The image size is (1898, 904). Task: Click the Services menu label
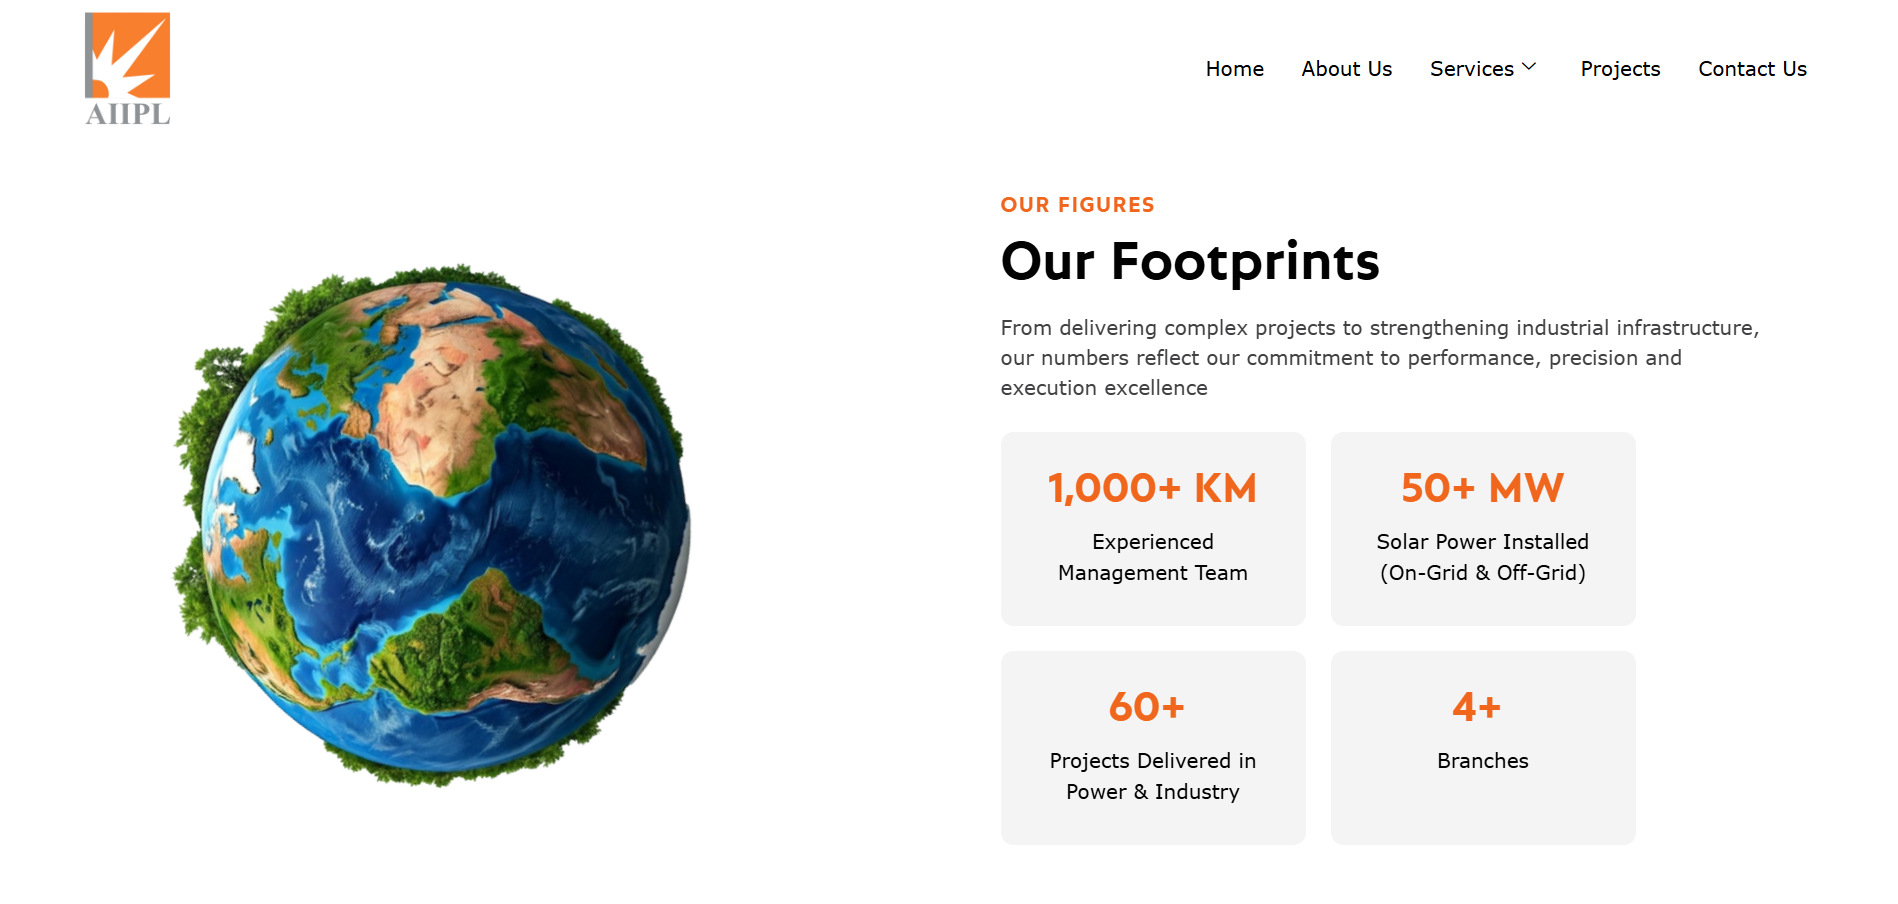1471,69
